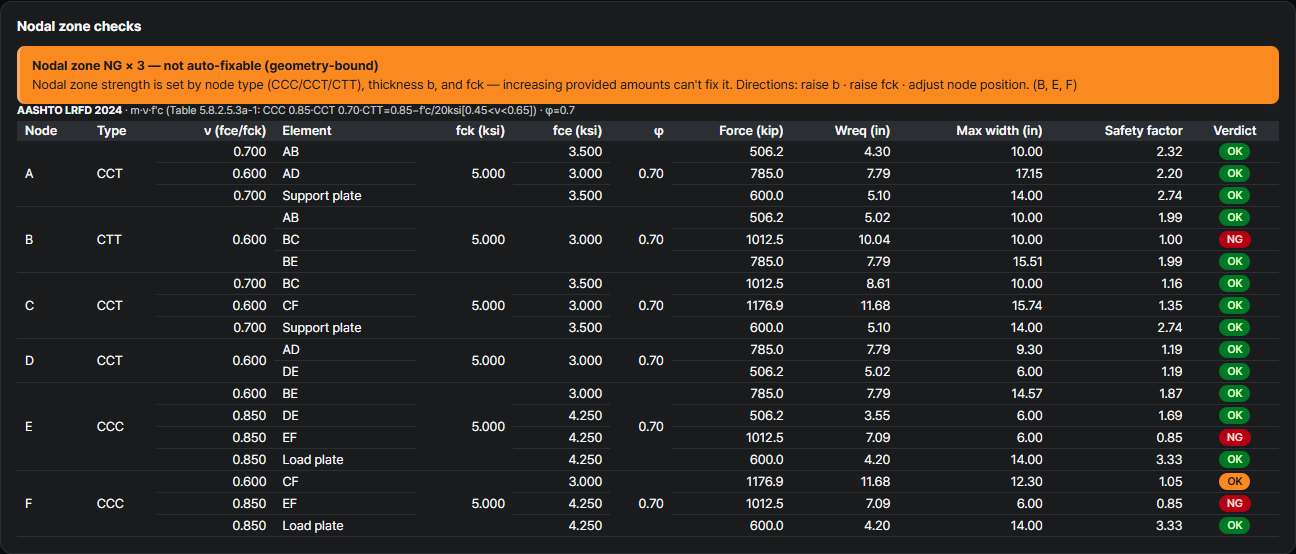Viewport: 1296px width, 554px height.
Task: Click the safety factor 1.69 value
Action: 1170,416
